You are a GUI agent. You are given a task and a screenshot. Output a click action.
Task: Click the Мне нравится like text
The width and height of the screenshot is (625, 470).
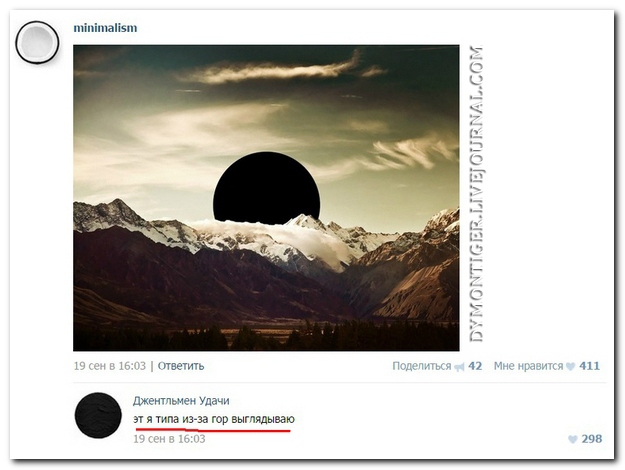pos(529,366)
